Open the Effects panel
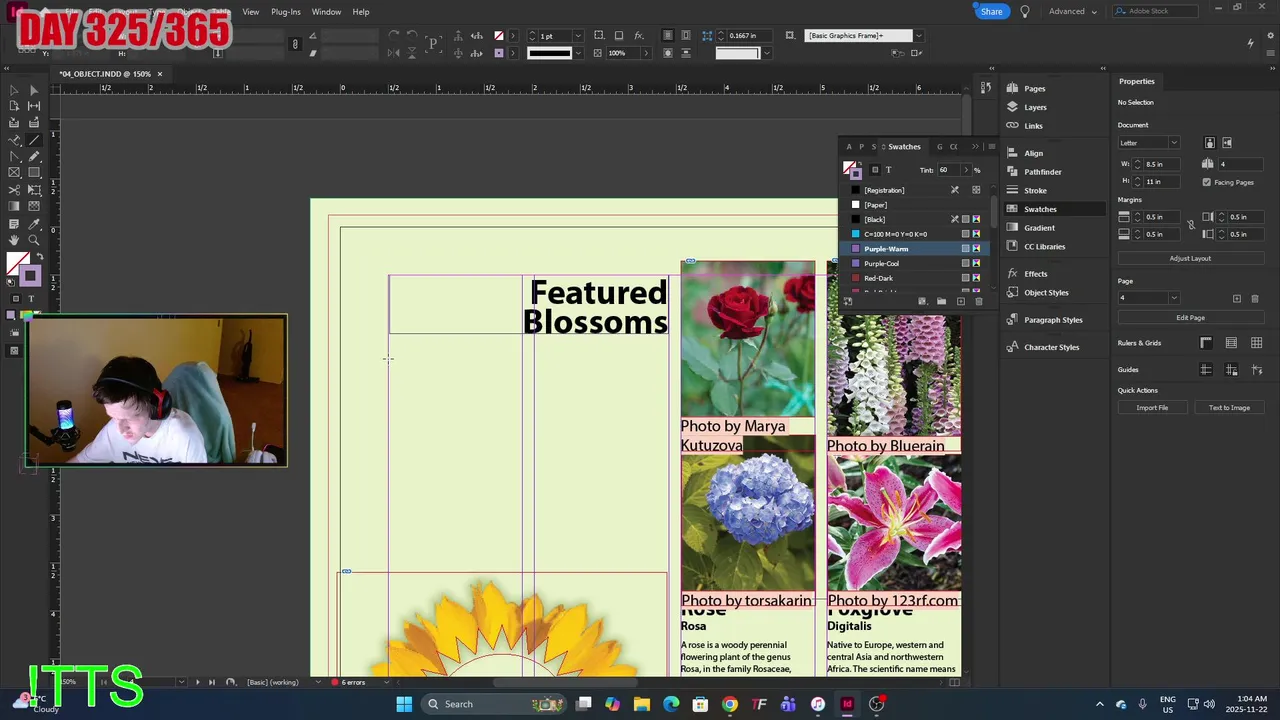Screen dimensions: 1280x720 [1035, 274]
